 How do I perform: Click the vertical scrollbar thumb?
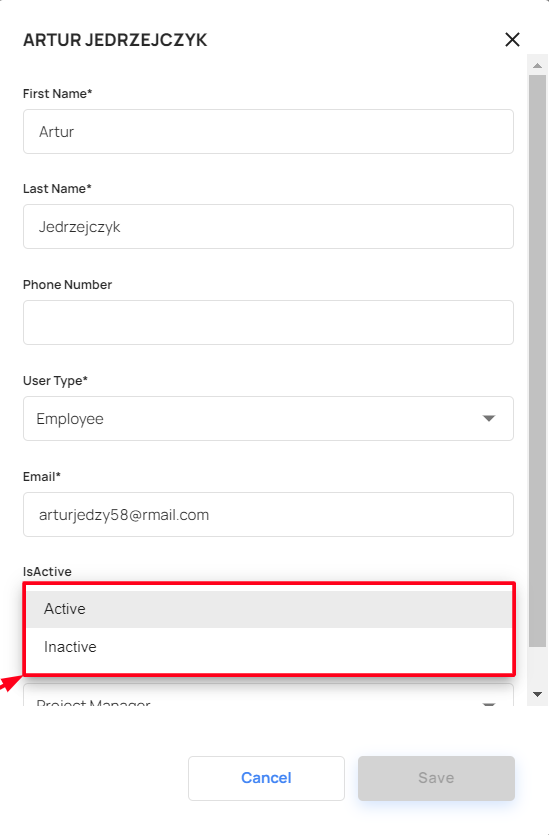(537, 361)
